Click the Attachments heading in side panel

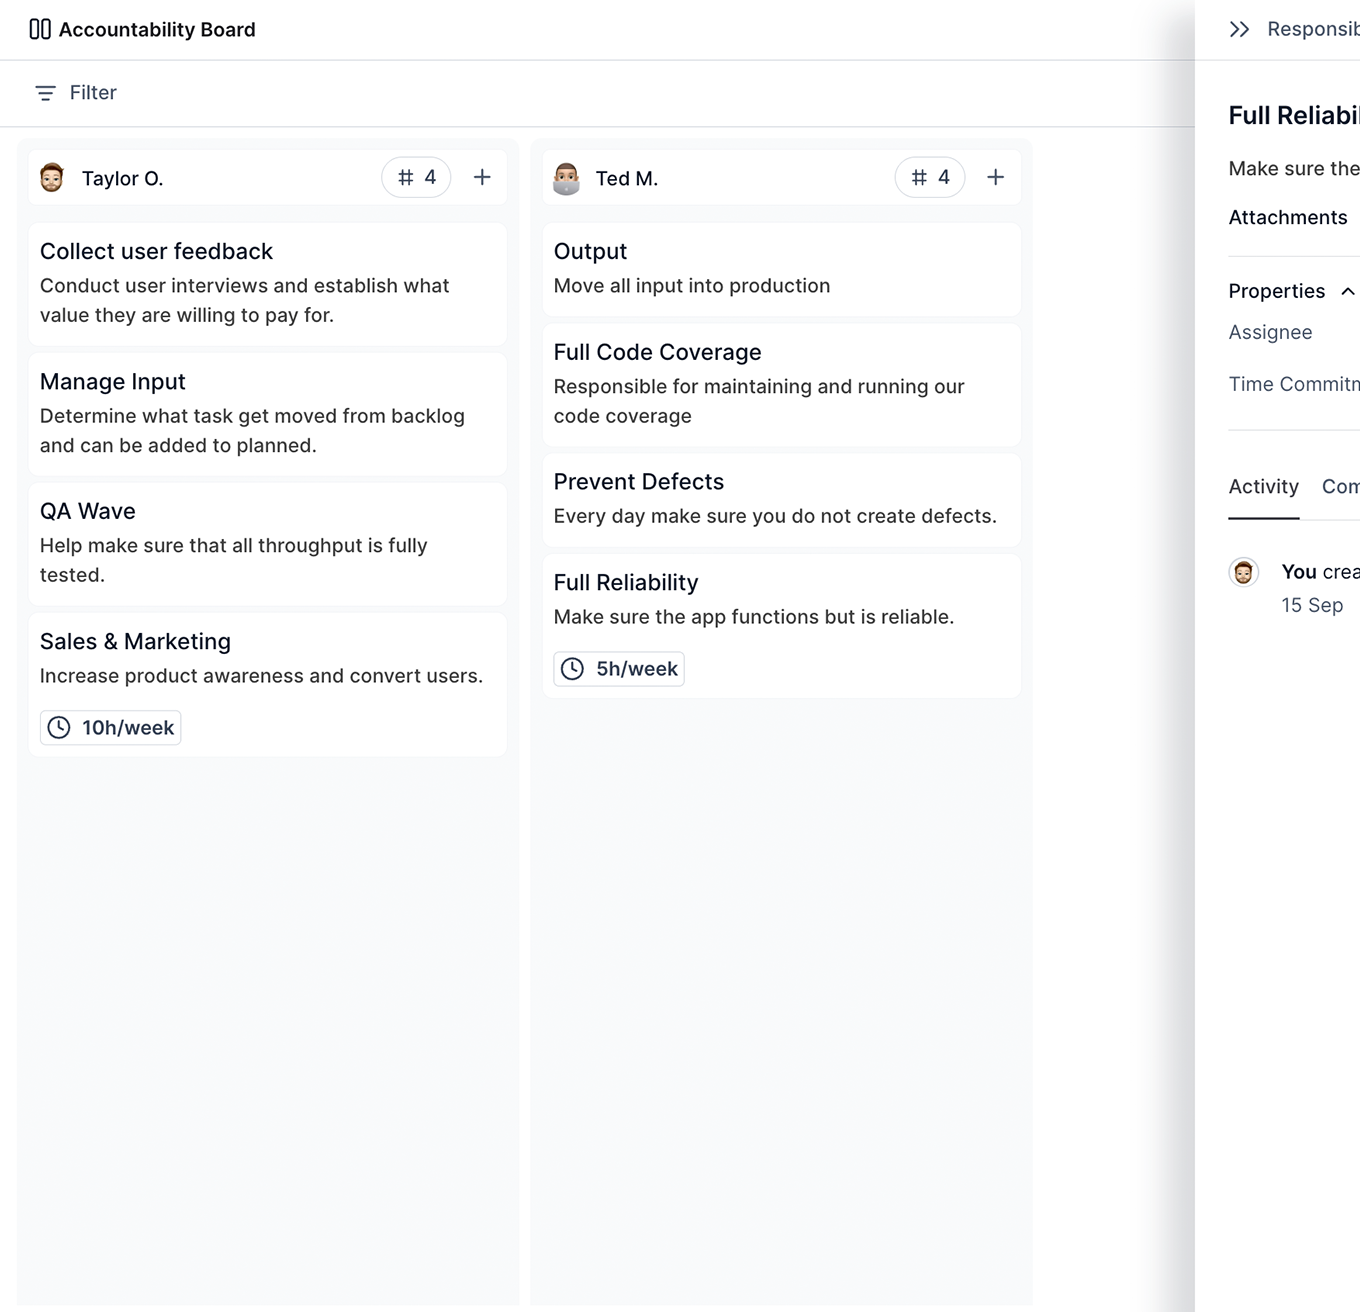pyautogui.click(x=1288, y=217)
